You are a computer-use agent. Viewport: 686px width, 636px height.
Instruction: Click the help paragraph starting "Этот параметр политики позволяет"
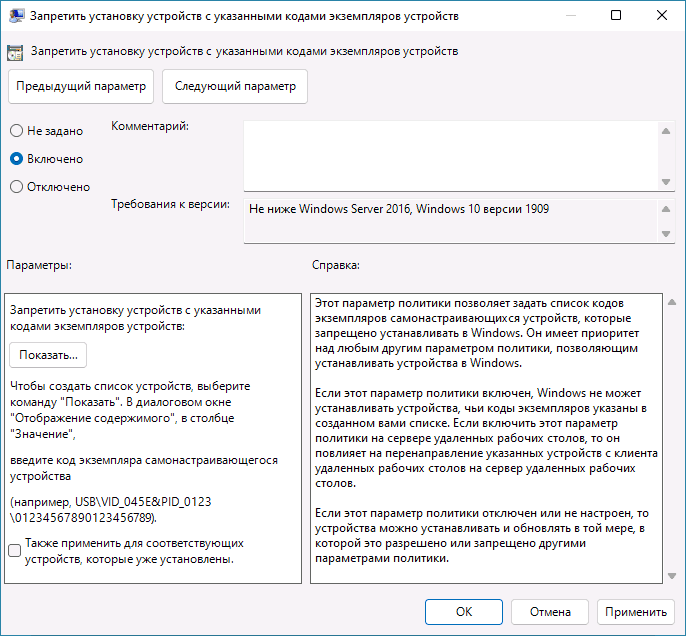[477, 333]
